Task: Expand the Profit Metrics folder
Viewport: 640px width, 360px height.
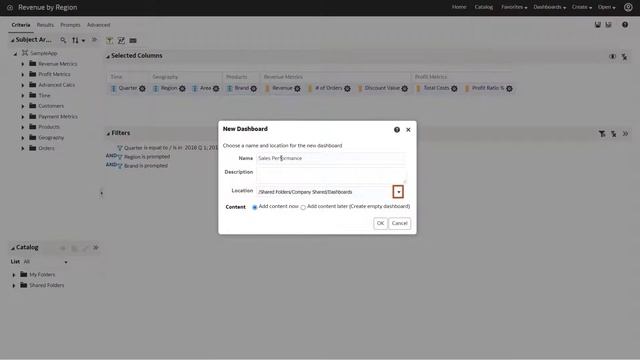Action: [x=23, y=75]
